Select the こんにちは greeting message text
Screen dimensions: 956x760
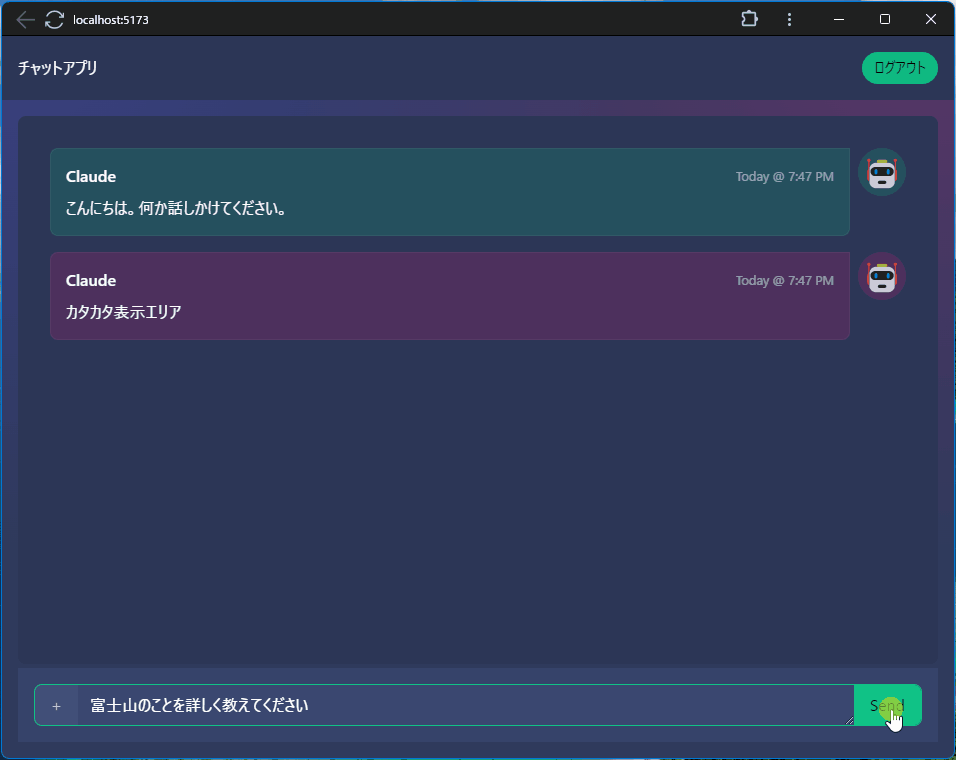point(176,209)
